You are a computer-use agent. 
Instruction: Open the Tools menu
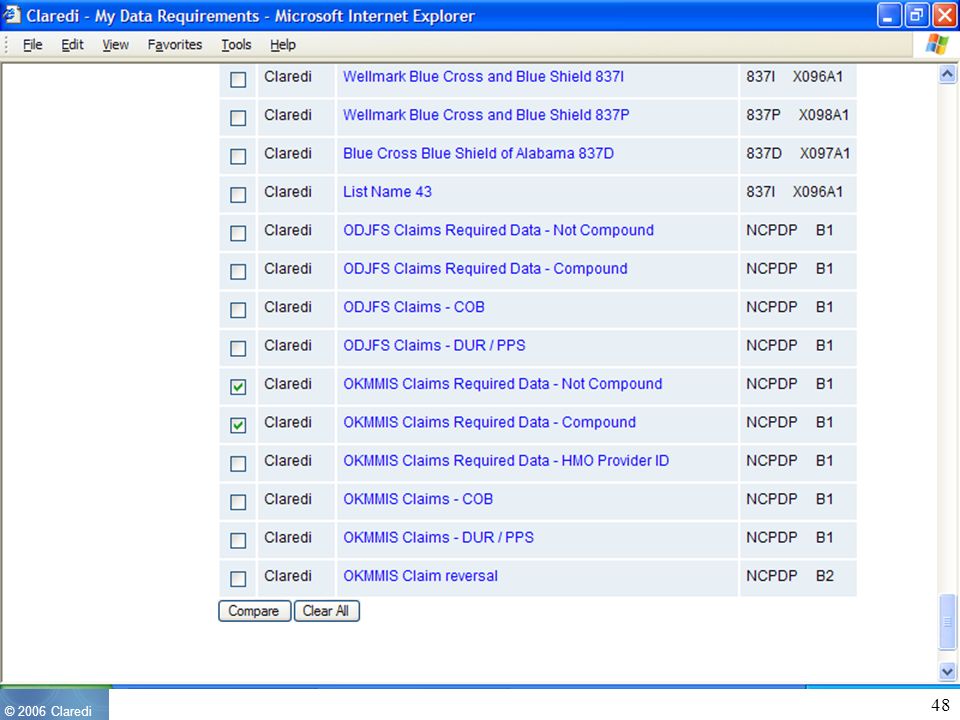pyautogui.click(x=236, y=45)
